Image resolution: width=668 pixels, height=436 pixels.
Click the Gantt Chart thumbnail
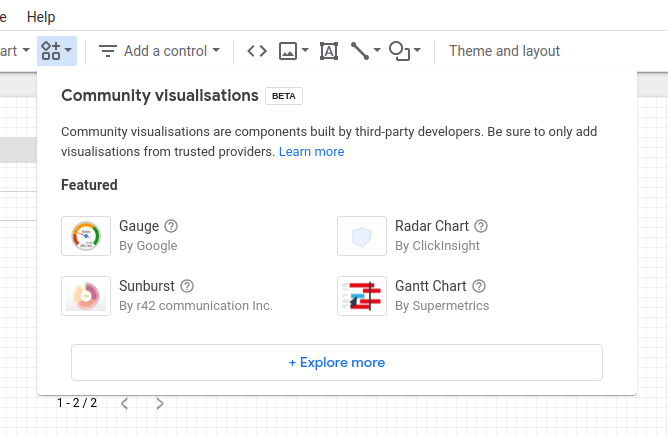click(x=362, y=296)
